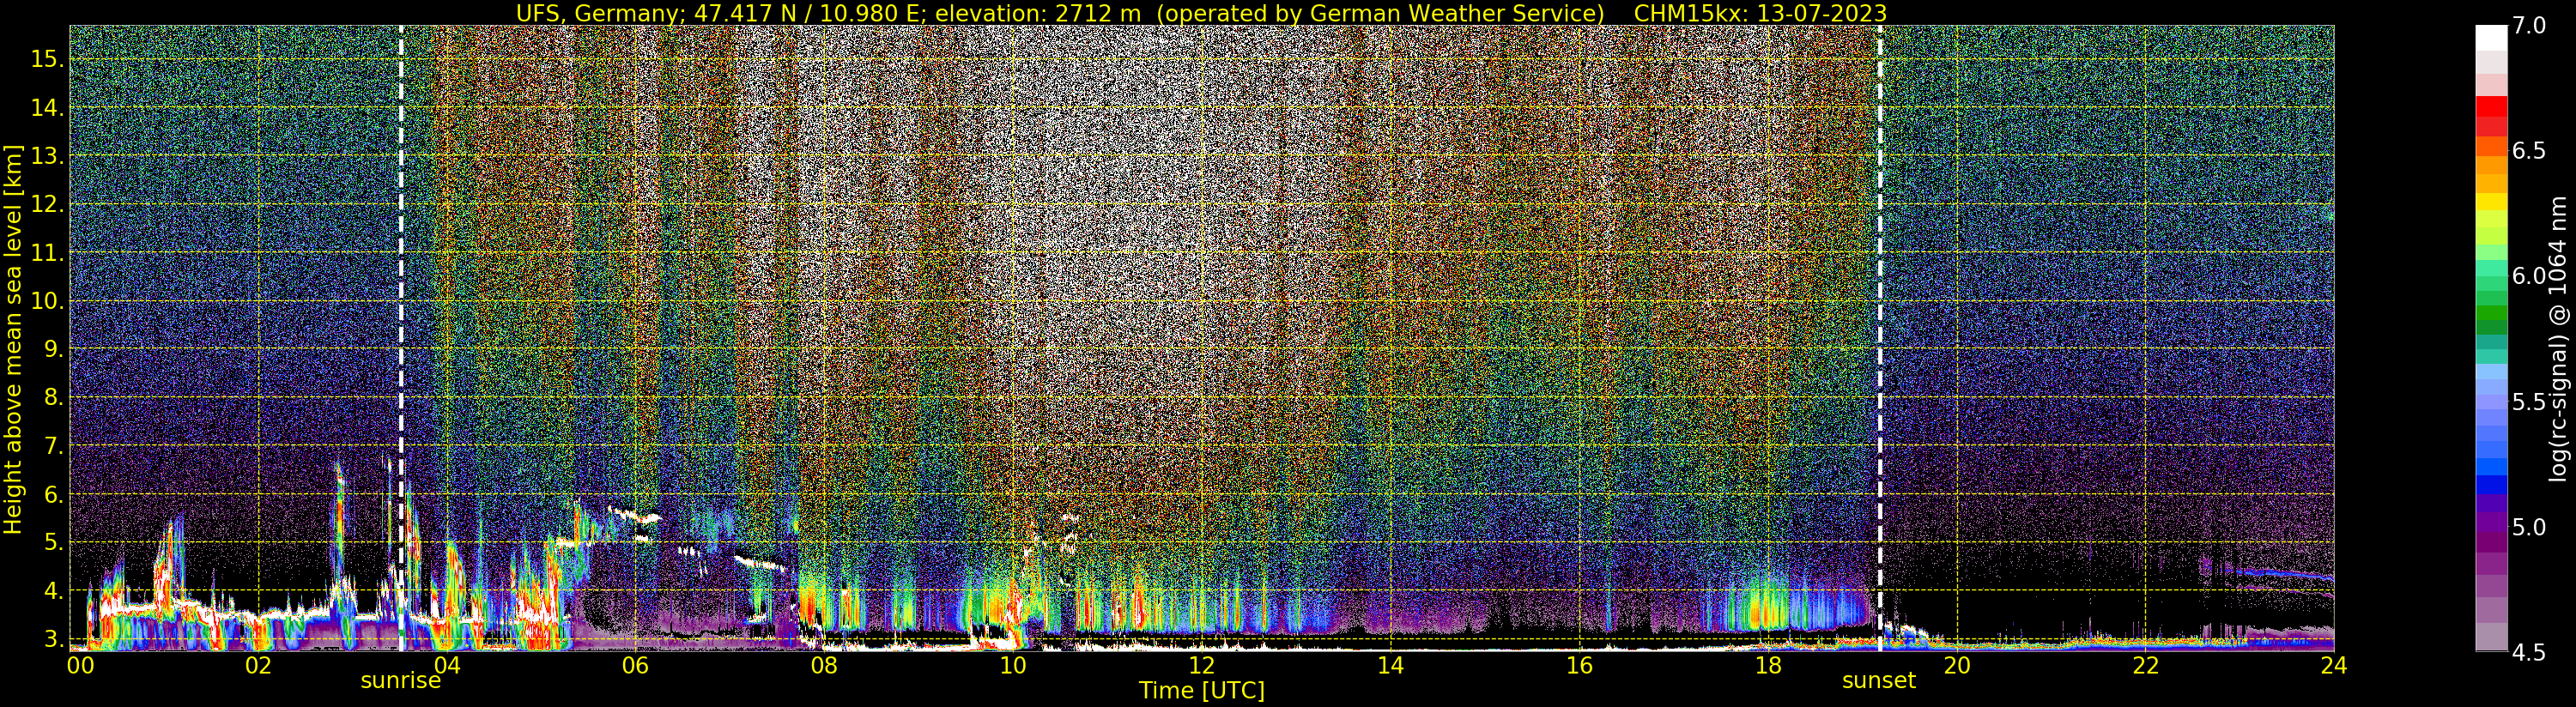Click the 06 tick on time axis
Screen dimensions: 2576x707
[635, 665]
